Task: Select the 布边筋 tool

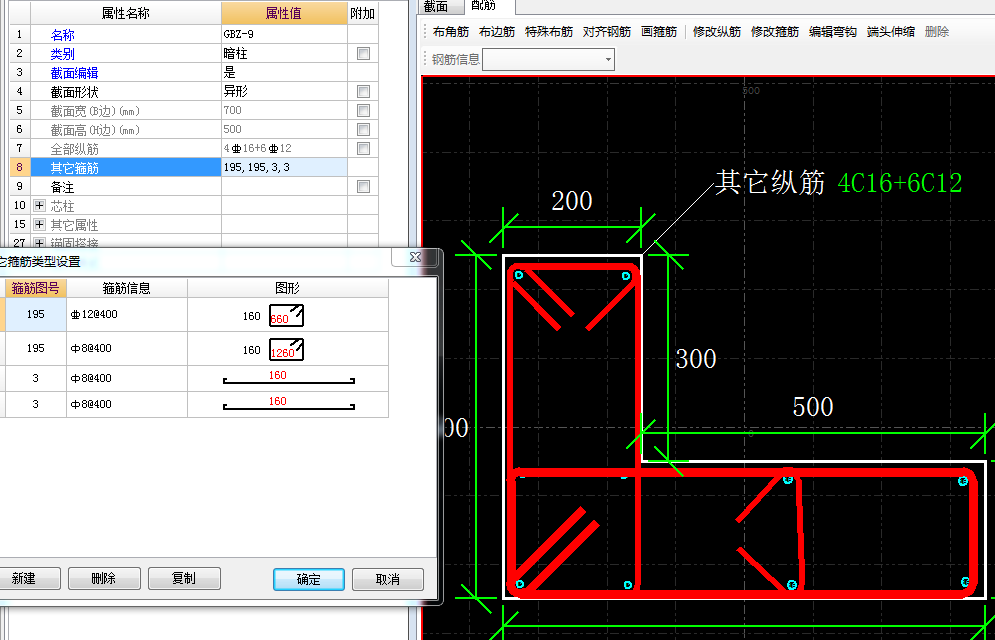Action: click(497, 32)
